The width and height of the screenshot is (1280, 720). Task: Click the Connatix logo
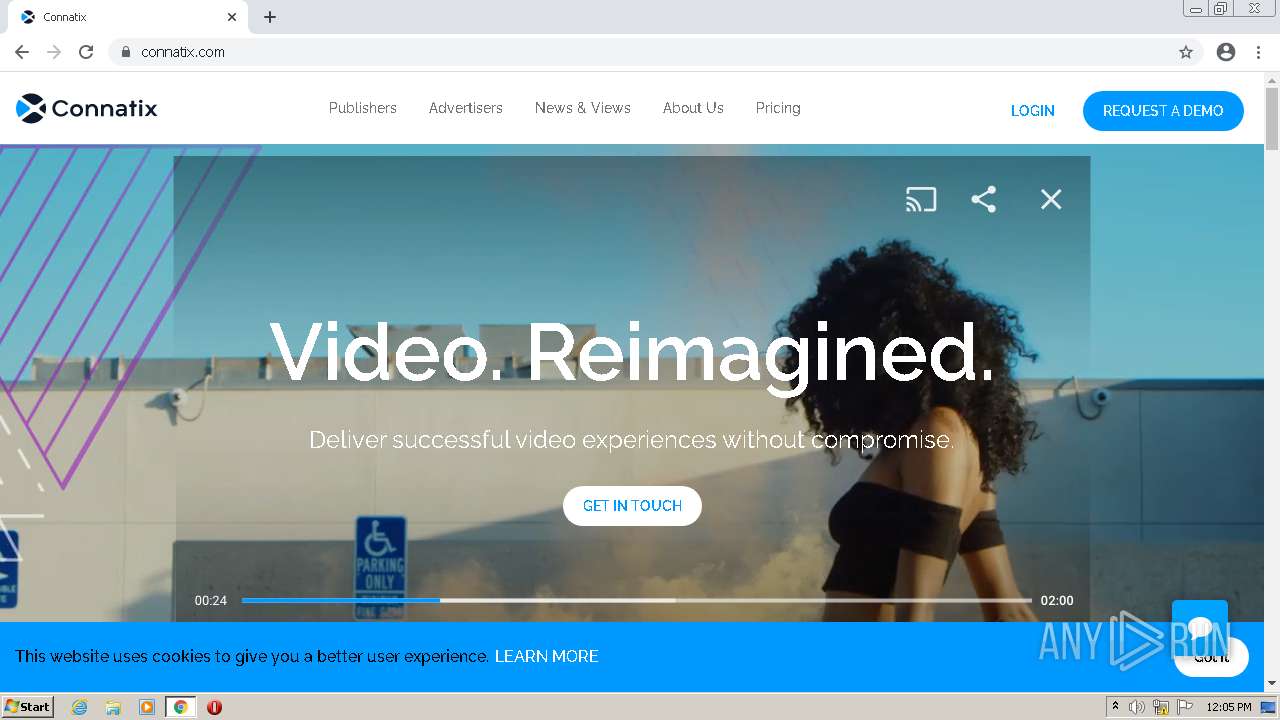click(x=87, y=108)
